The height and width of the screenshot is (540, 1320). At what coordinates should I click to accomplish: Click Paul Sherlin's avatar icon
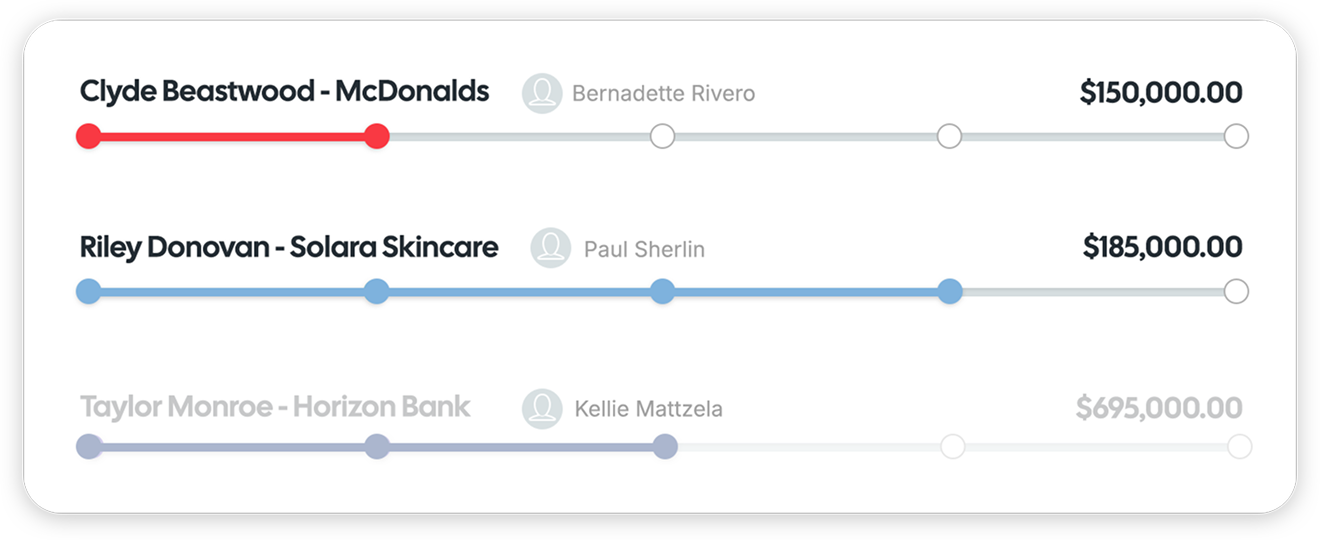551,248
